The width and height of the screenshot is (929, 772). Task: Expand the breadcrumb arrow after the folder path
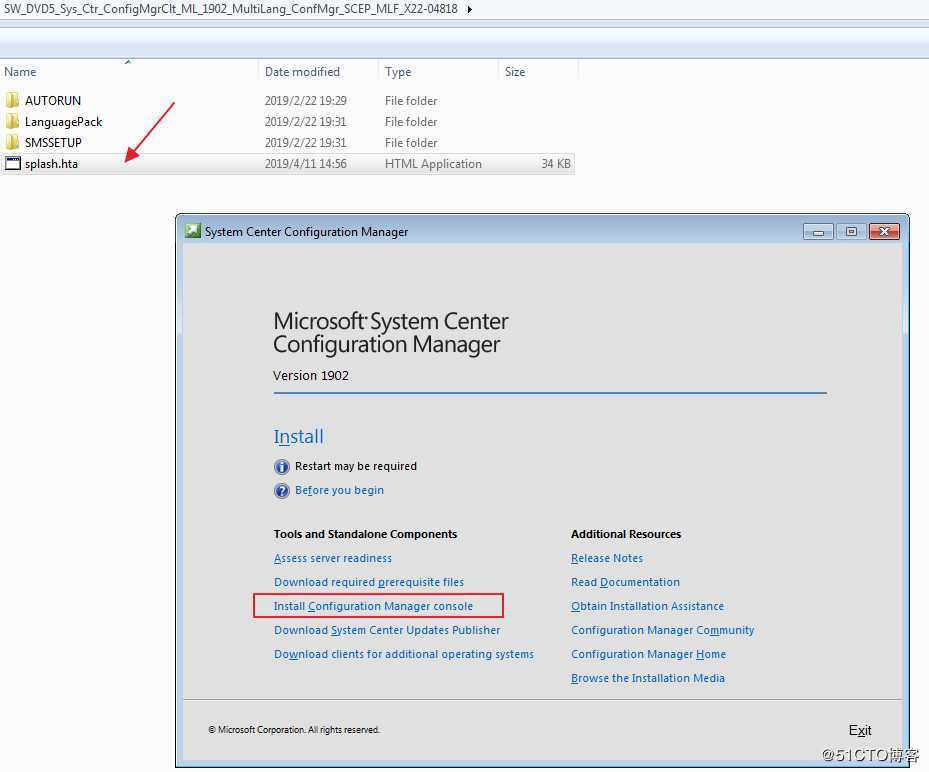pyautogui.click(x=469, y=9)
